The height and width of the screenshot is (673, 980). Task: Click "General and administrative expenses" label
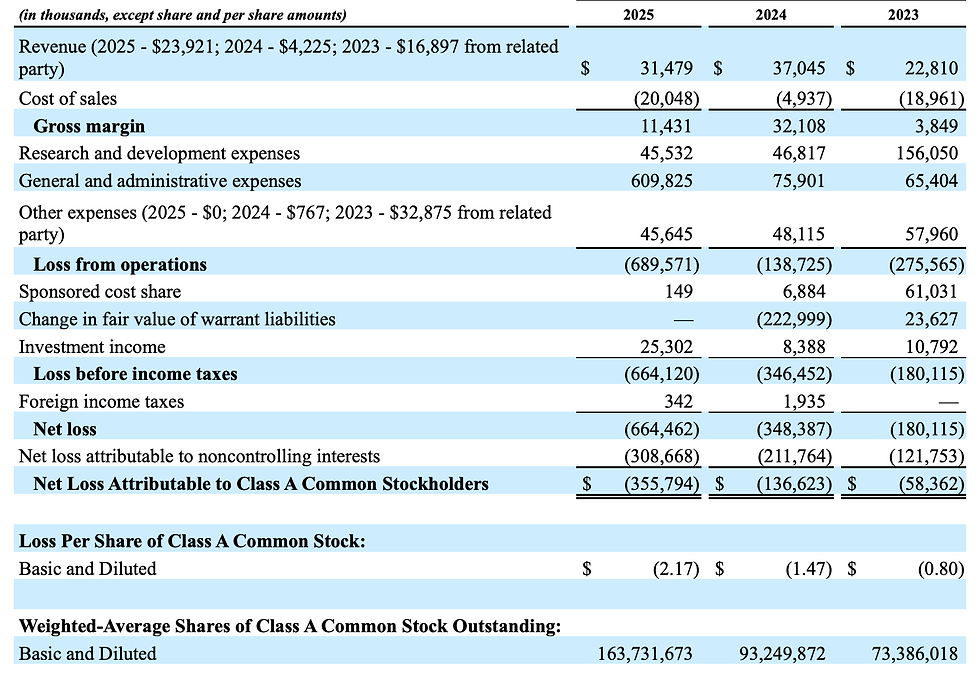point(160,181)
